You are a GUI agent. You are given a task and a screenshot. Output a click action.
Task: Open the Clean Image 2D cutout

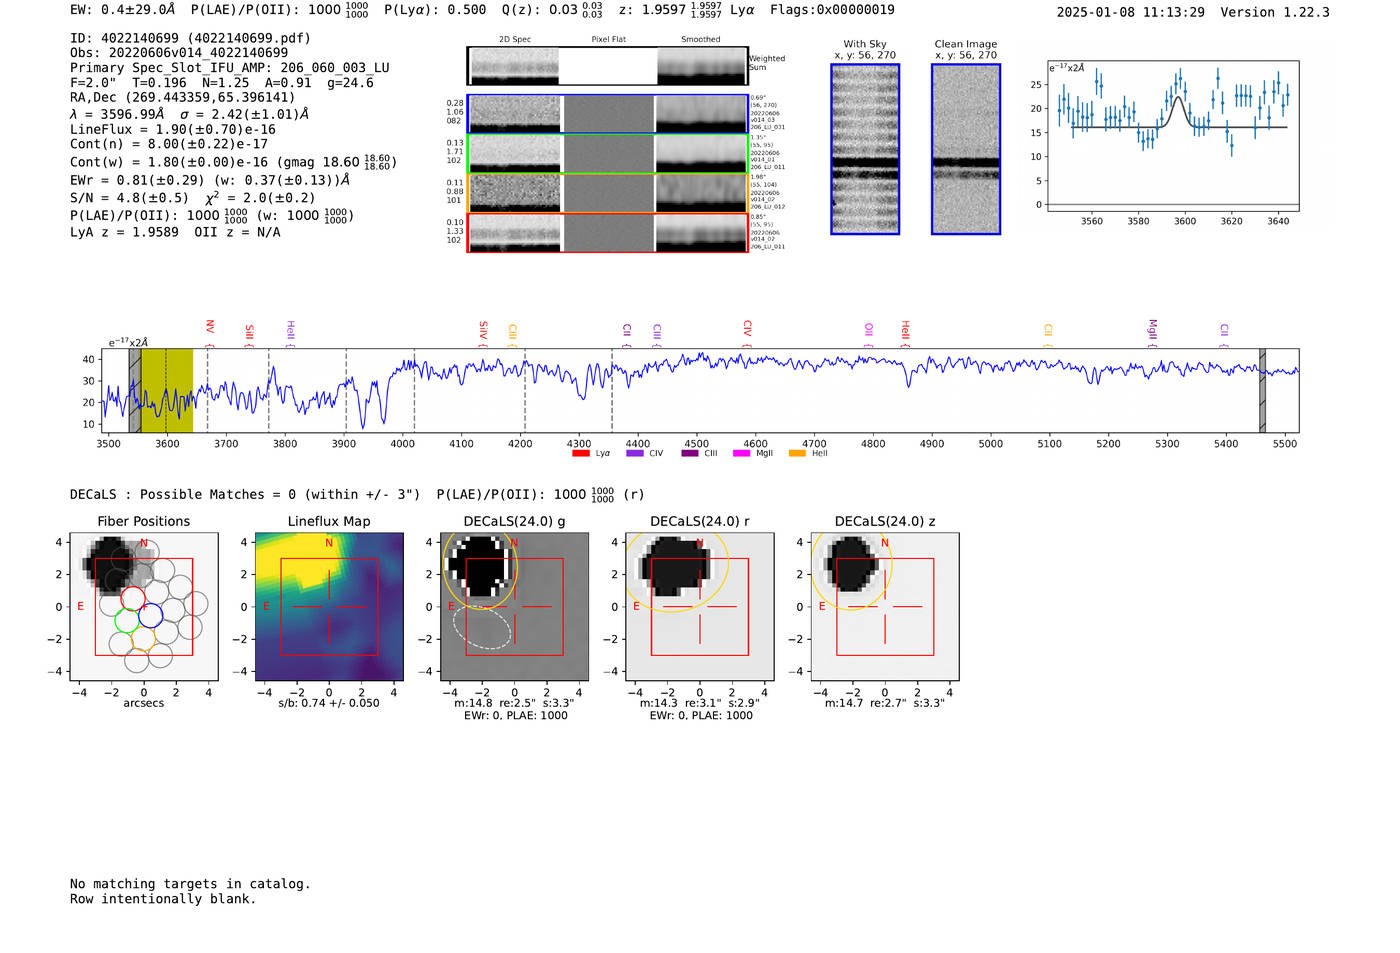point(965,149)
